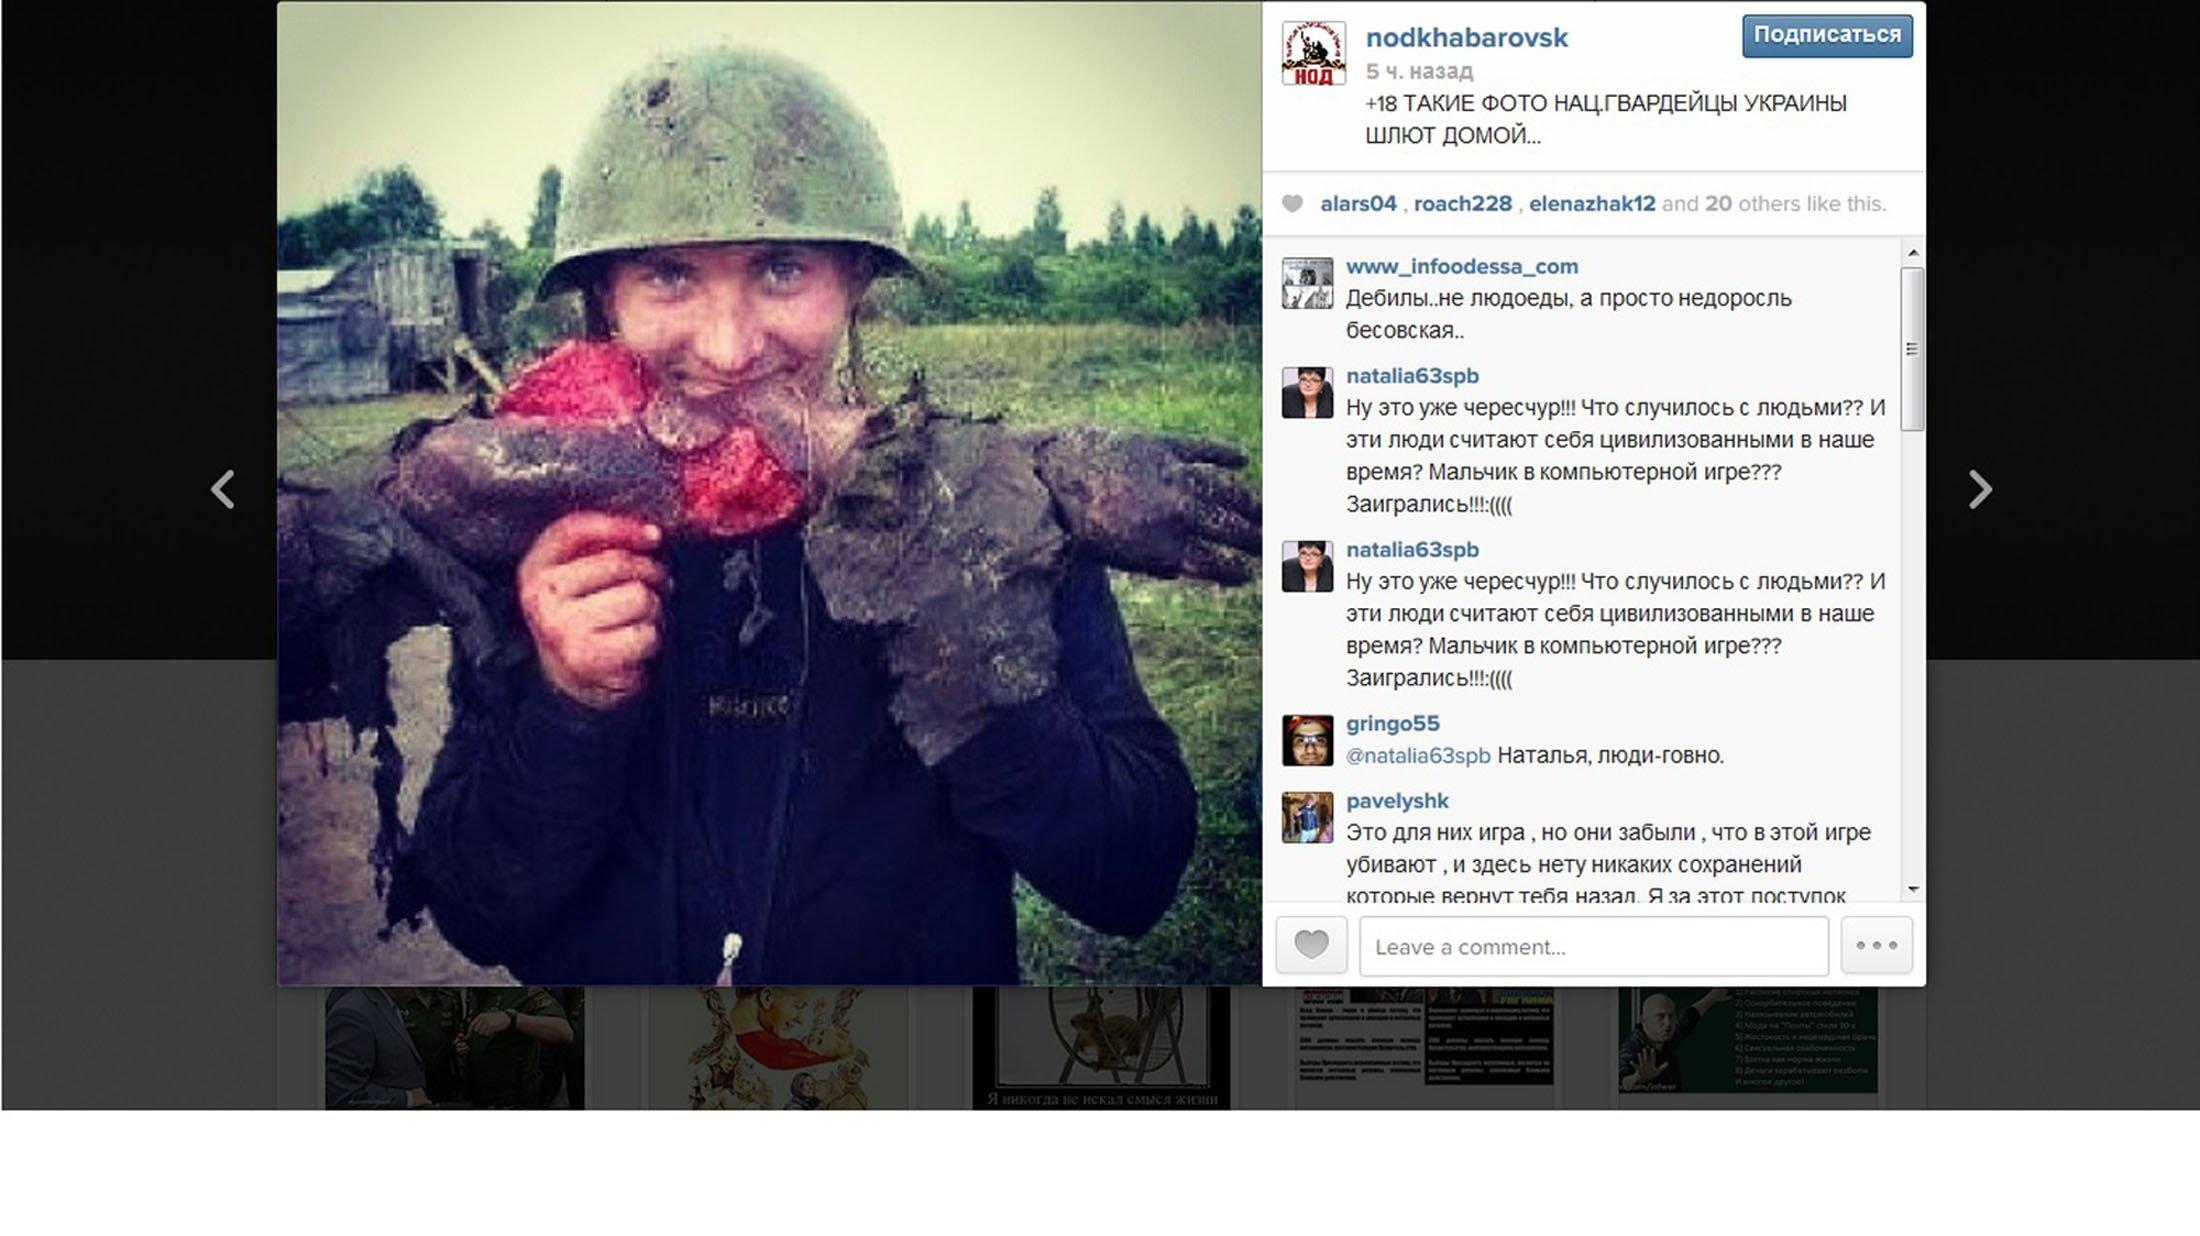Screen dimensions: 2200x1236
Task: Go to previous photo with left arrow
Action: pos(223,489)
